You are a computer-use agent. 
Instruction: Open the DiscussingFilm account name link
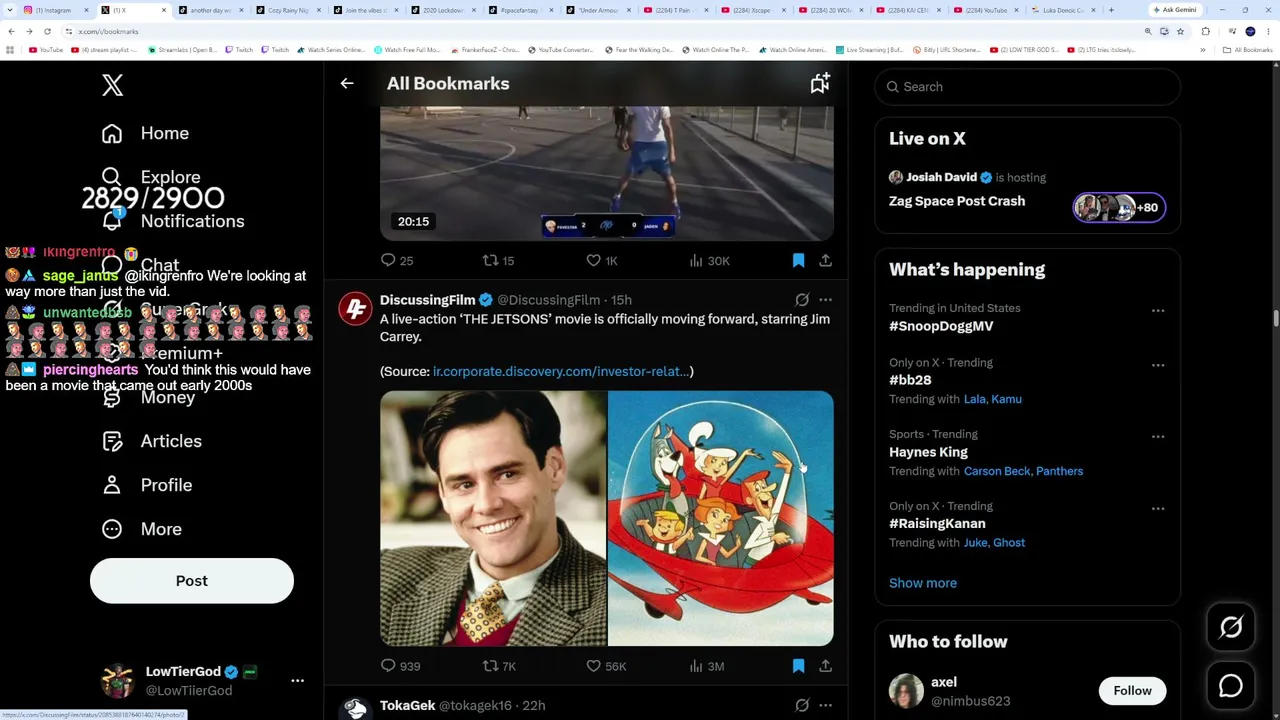tap(427, 300)
